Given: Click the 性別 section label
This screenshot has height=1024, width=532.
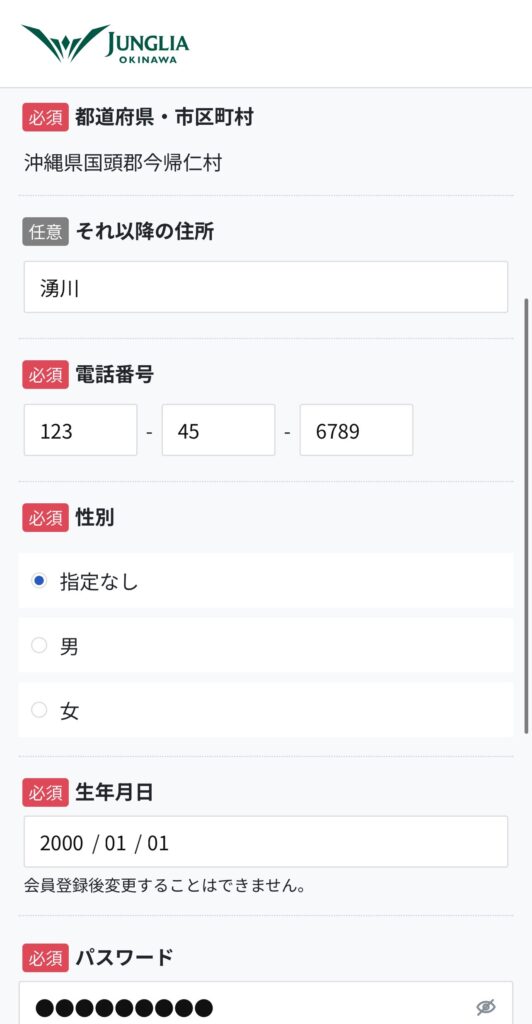Looking at the screenshot, I should (95, 518).
